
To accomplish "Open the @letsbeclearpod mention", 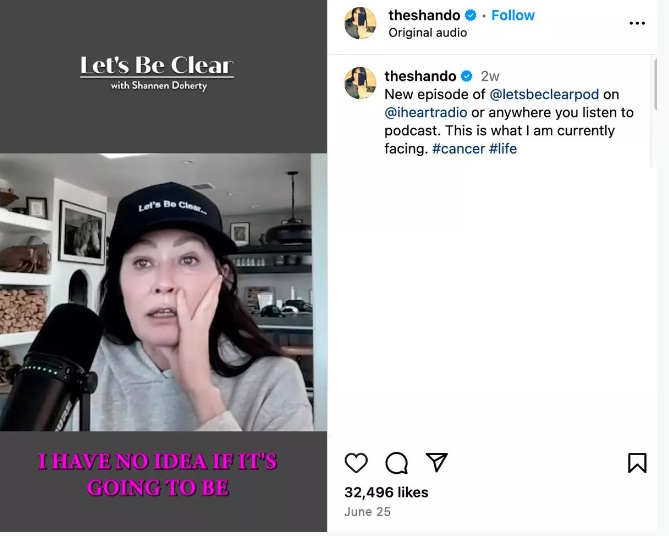I will pos(544,94).
